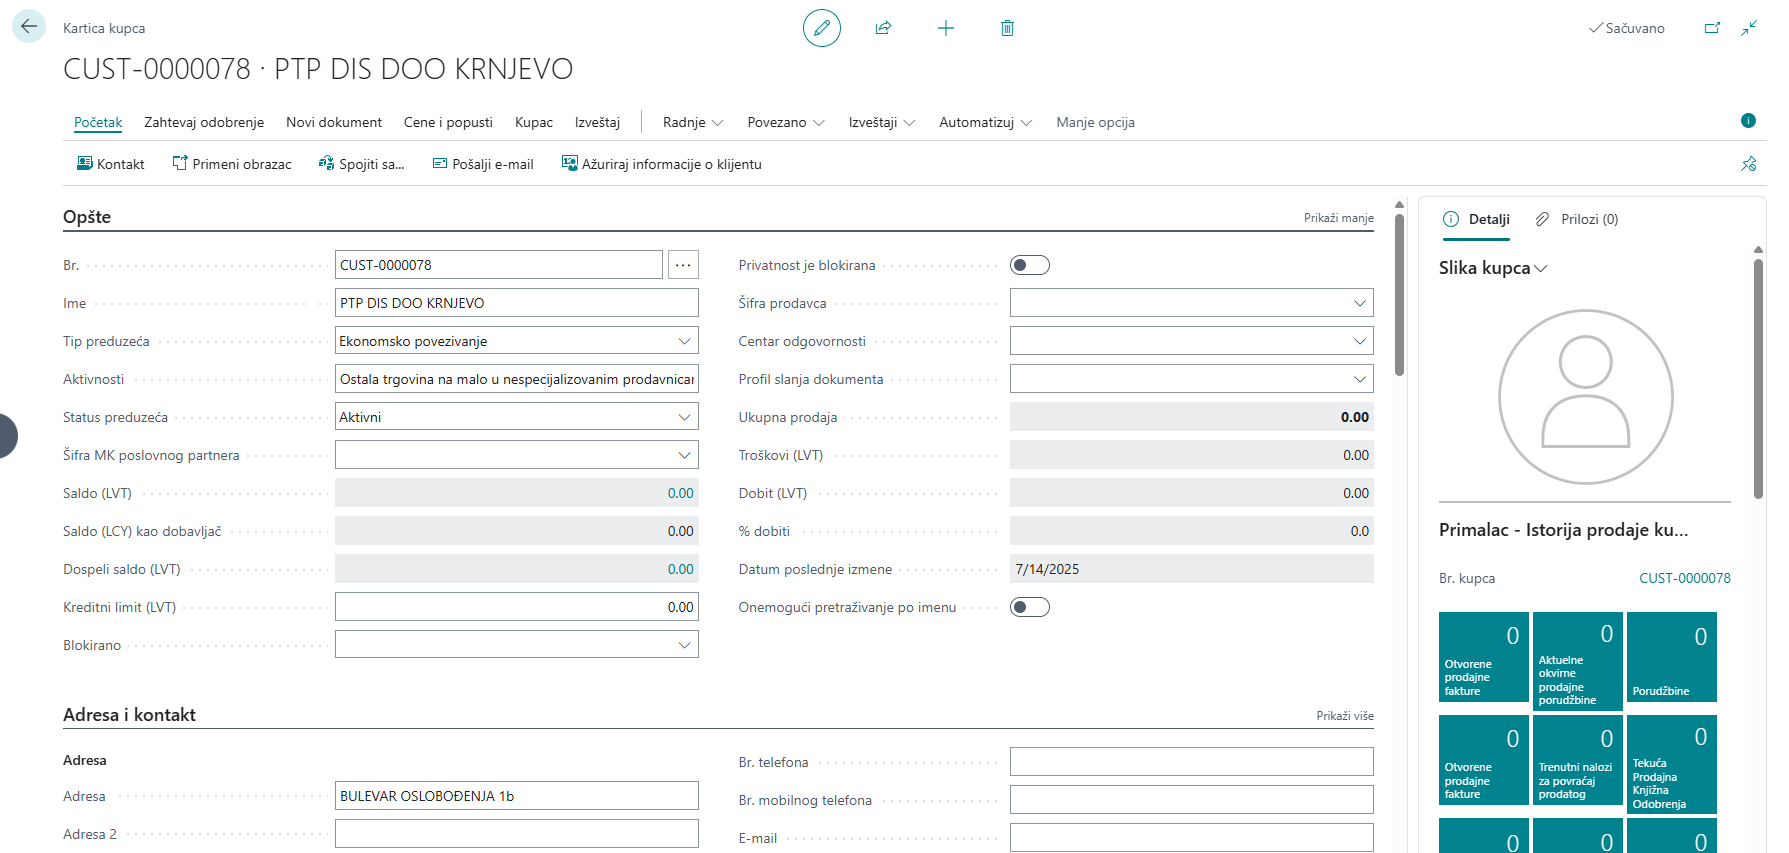Screen dimensions: 1789x853
Task: Open the Radnje menu
Action: pos(692,122)
